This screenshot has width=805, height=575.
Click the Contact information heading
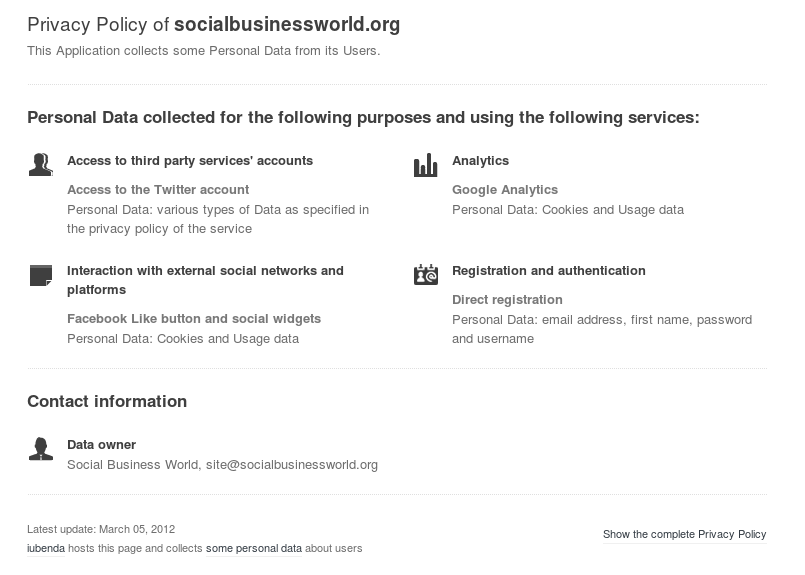pos(107,401)
